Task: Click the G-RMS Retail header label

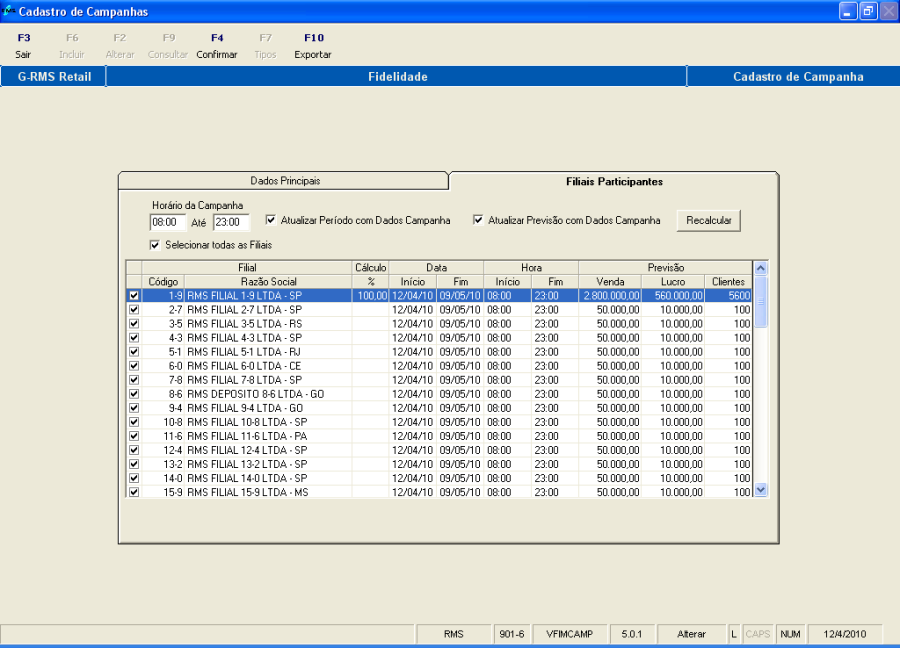Action: pyautogui.click(x=54, y=77)
